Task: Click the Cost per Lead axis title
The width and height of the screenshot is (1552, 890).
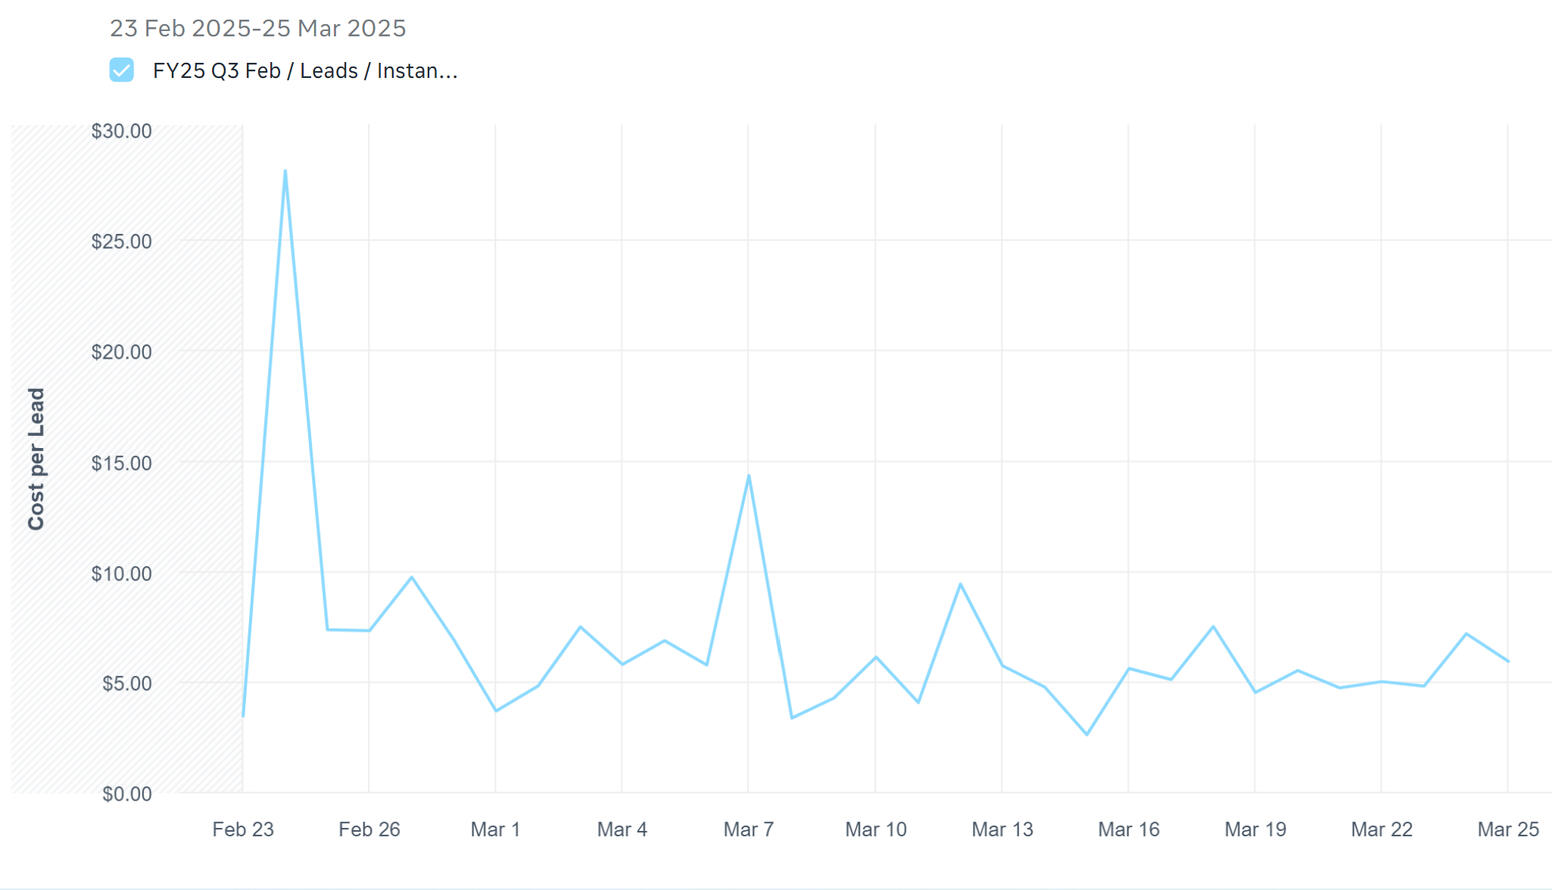Action: 36,459
